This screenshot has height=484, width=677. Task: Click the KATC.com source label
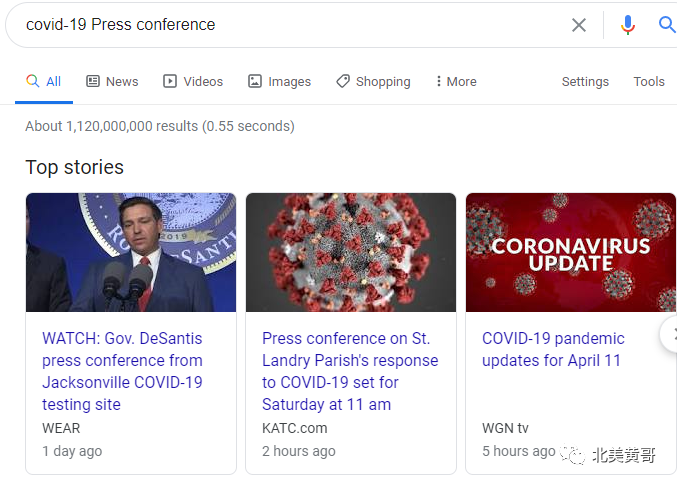coord(294,428)
